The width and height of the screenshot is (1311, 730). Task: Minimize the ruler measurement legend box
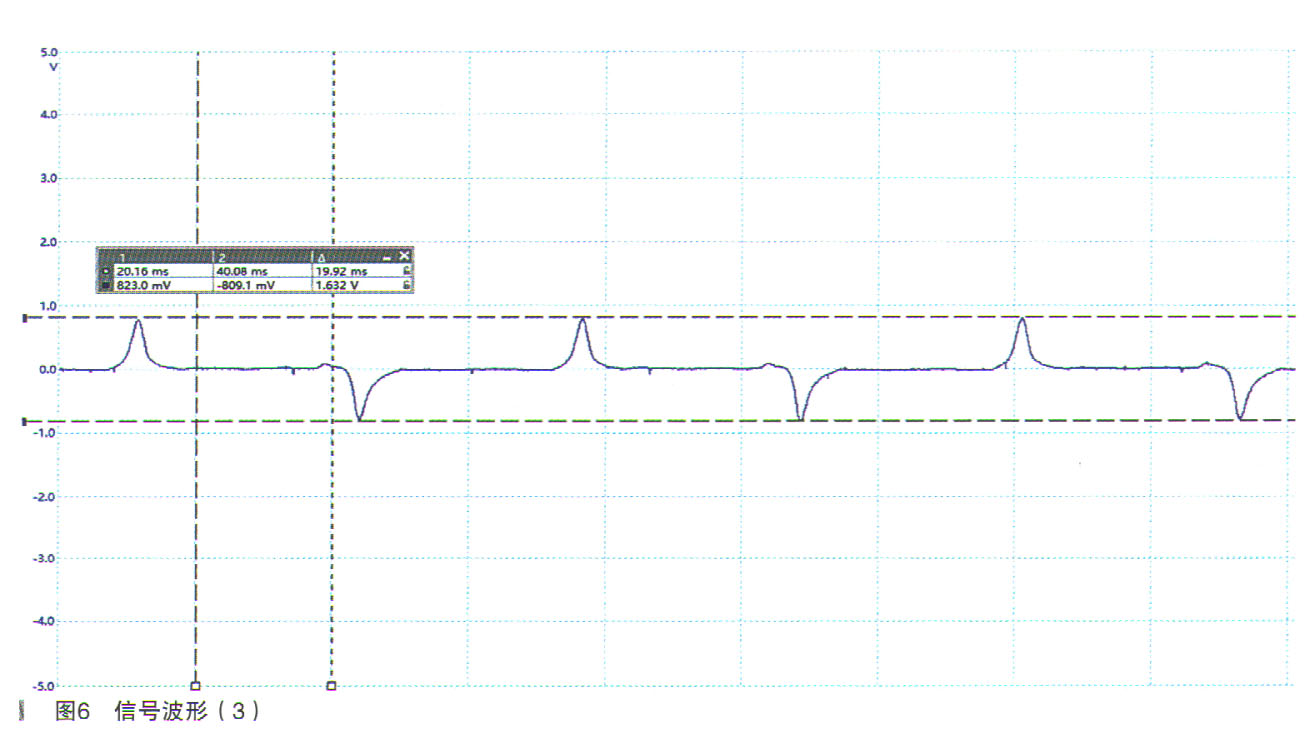tap(388, 258)
